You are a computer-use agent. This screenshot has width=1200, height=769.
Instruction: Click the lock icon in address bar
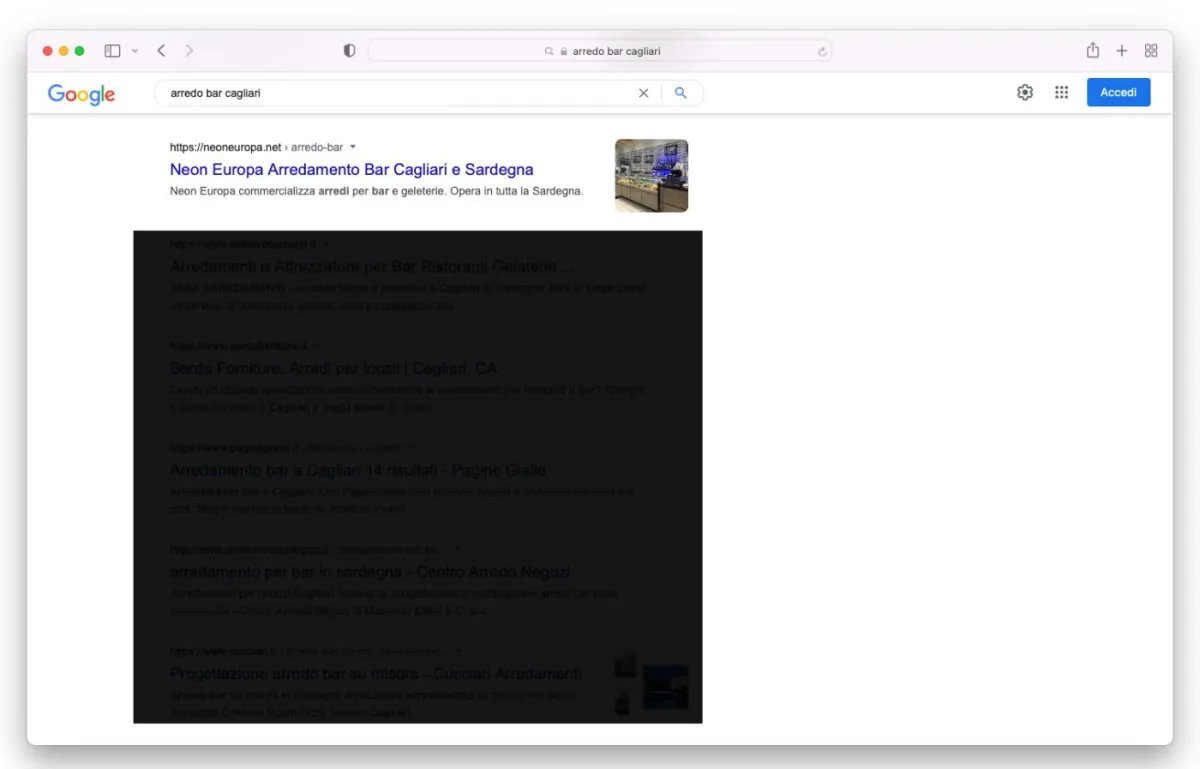click(563, 51)
